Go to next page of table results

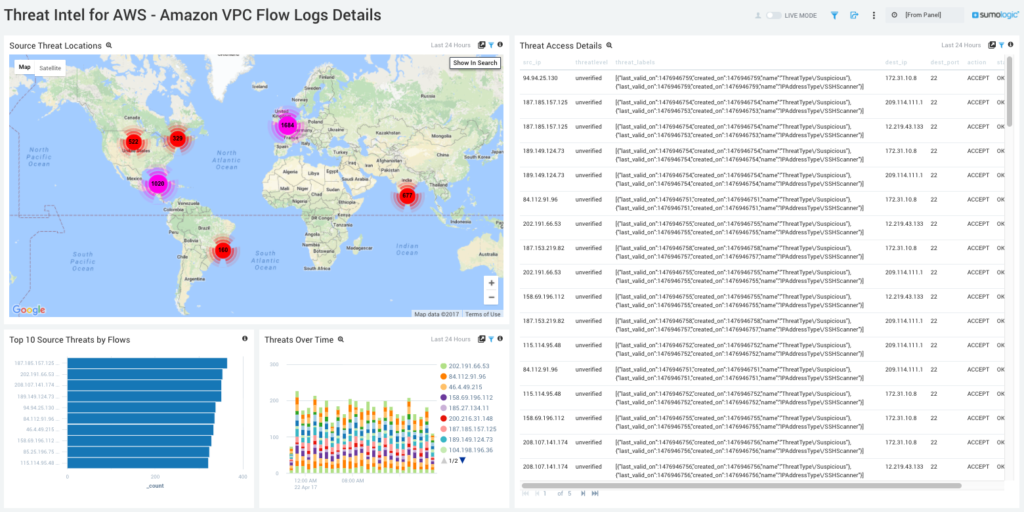[x=583, y=493]
